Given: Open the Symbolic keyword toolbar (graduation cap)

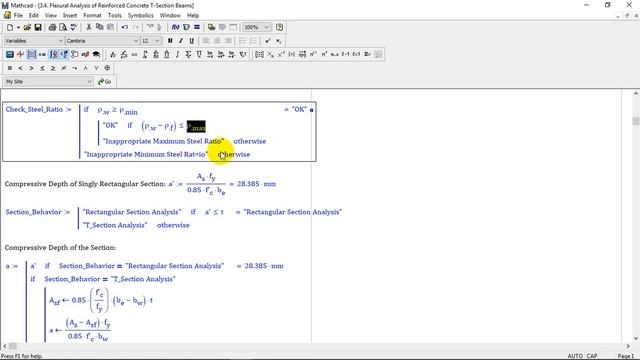Looking at the screenshot, I should click(x=96, y=54).
